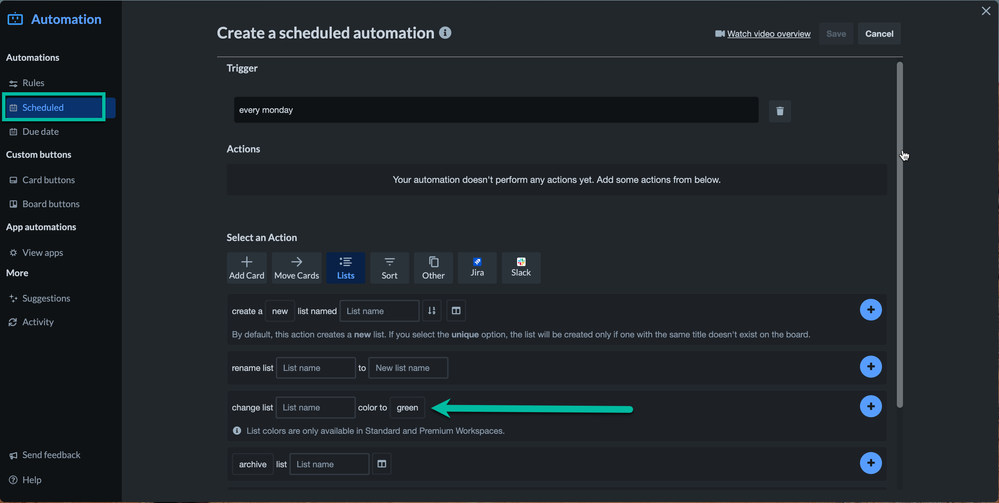This screenshot has height=503, width=999.
Task: Open Activity log in sidebar
Action: click(x=31, y=322)
